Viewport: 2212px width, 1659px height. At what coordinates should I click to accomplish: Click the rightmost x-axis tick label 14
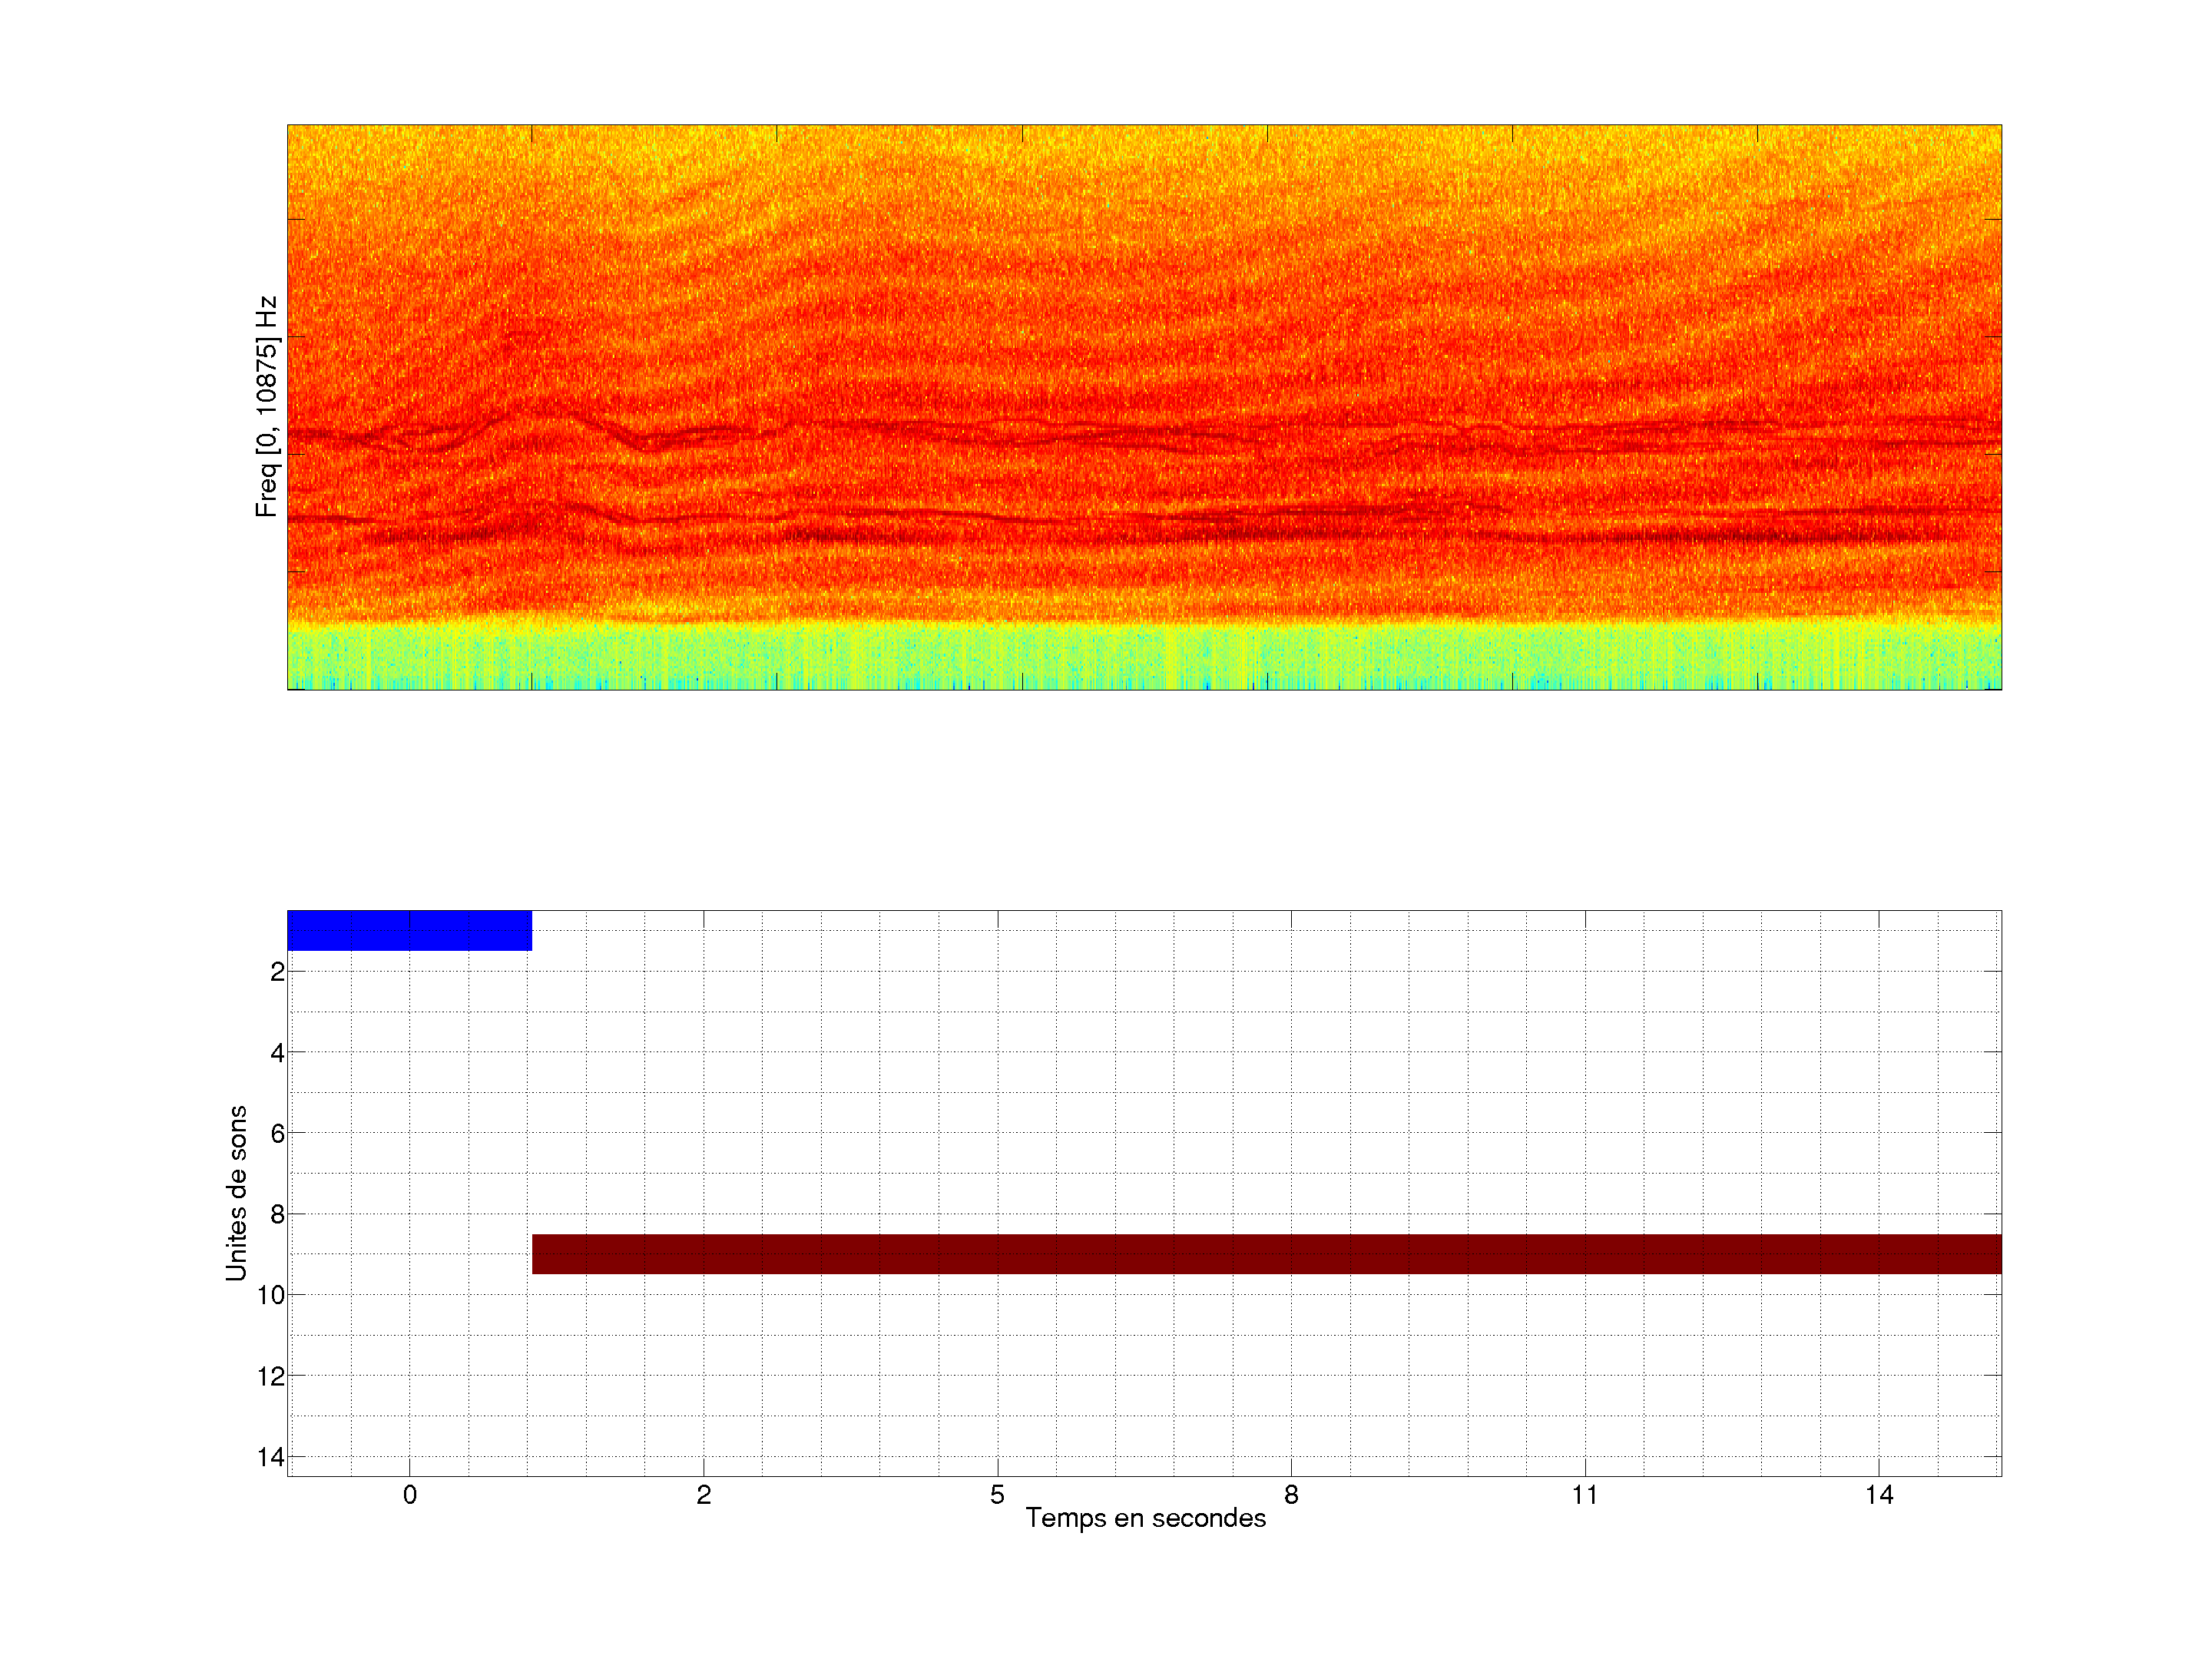(1879, 1495)
